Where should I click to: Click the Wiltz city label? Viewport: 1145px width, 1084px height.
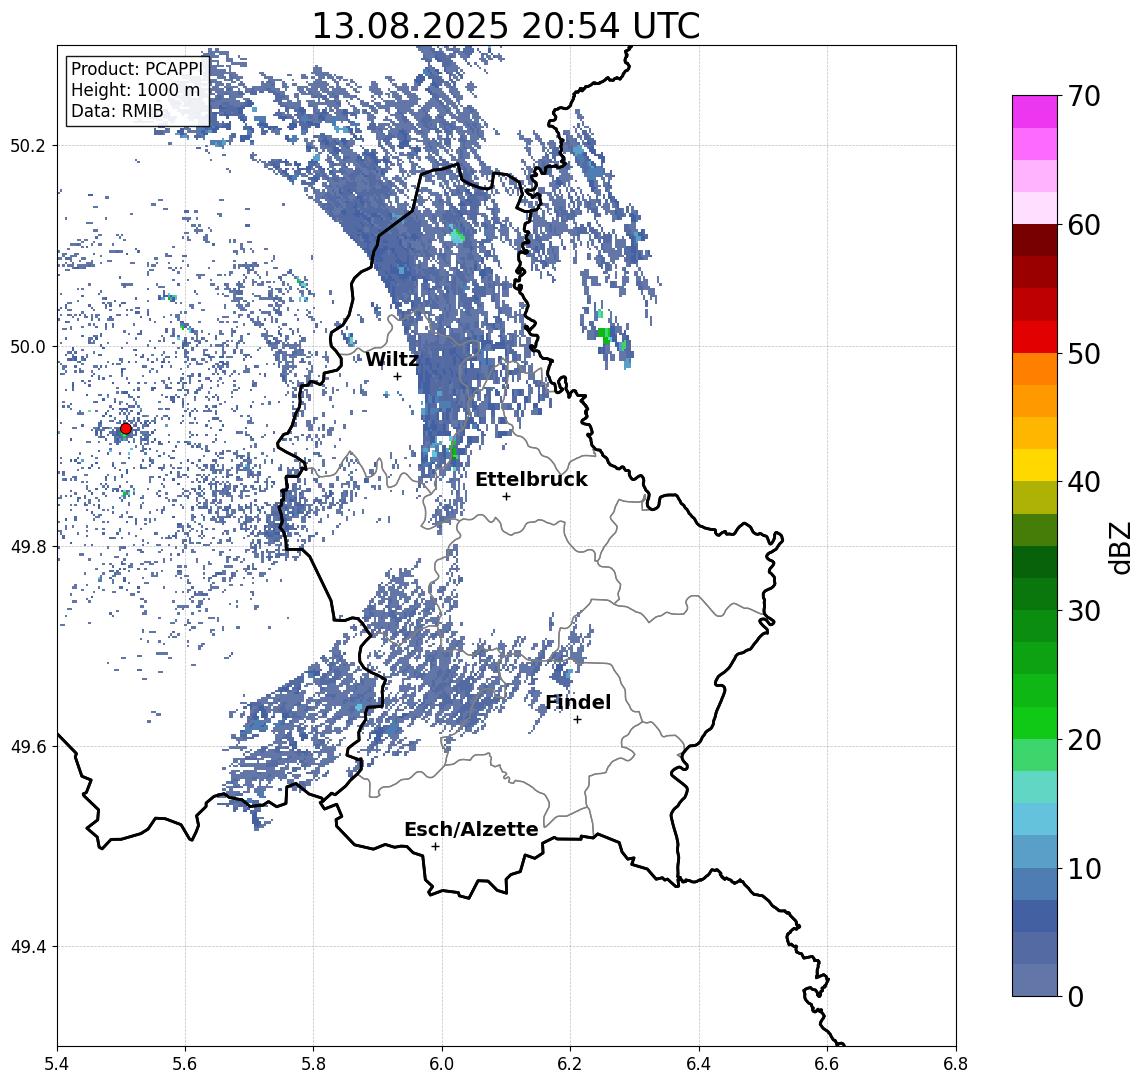392,359
